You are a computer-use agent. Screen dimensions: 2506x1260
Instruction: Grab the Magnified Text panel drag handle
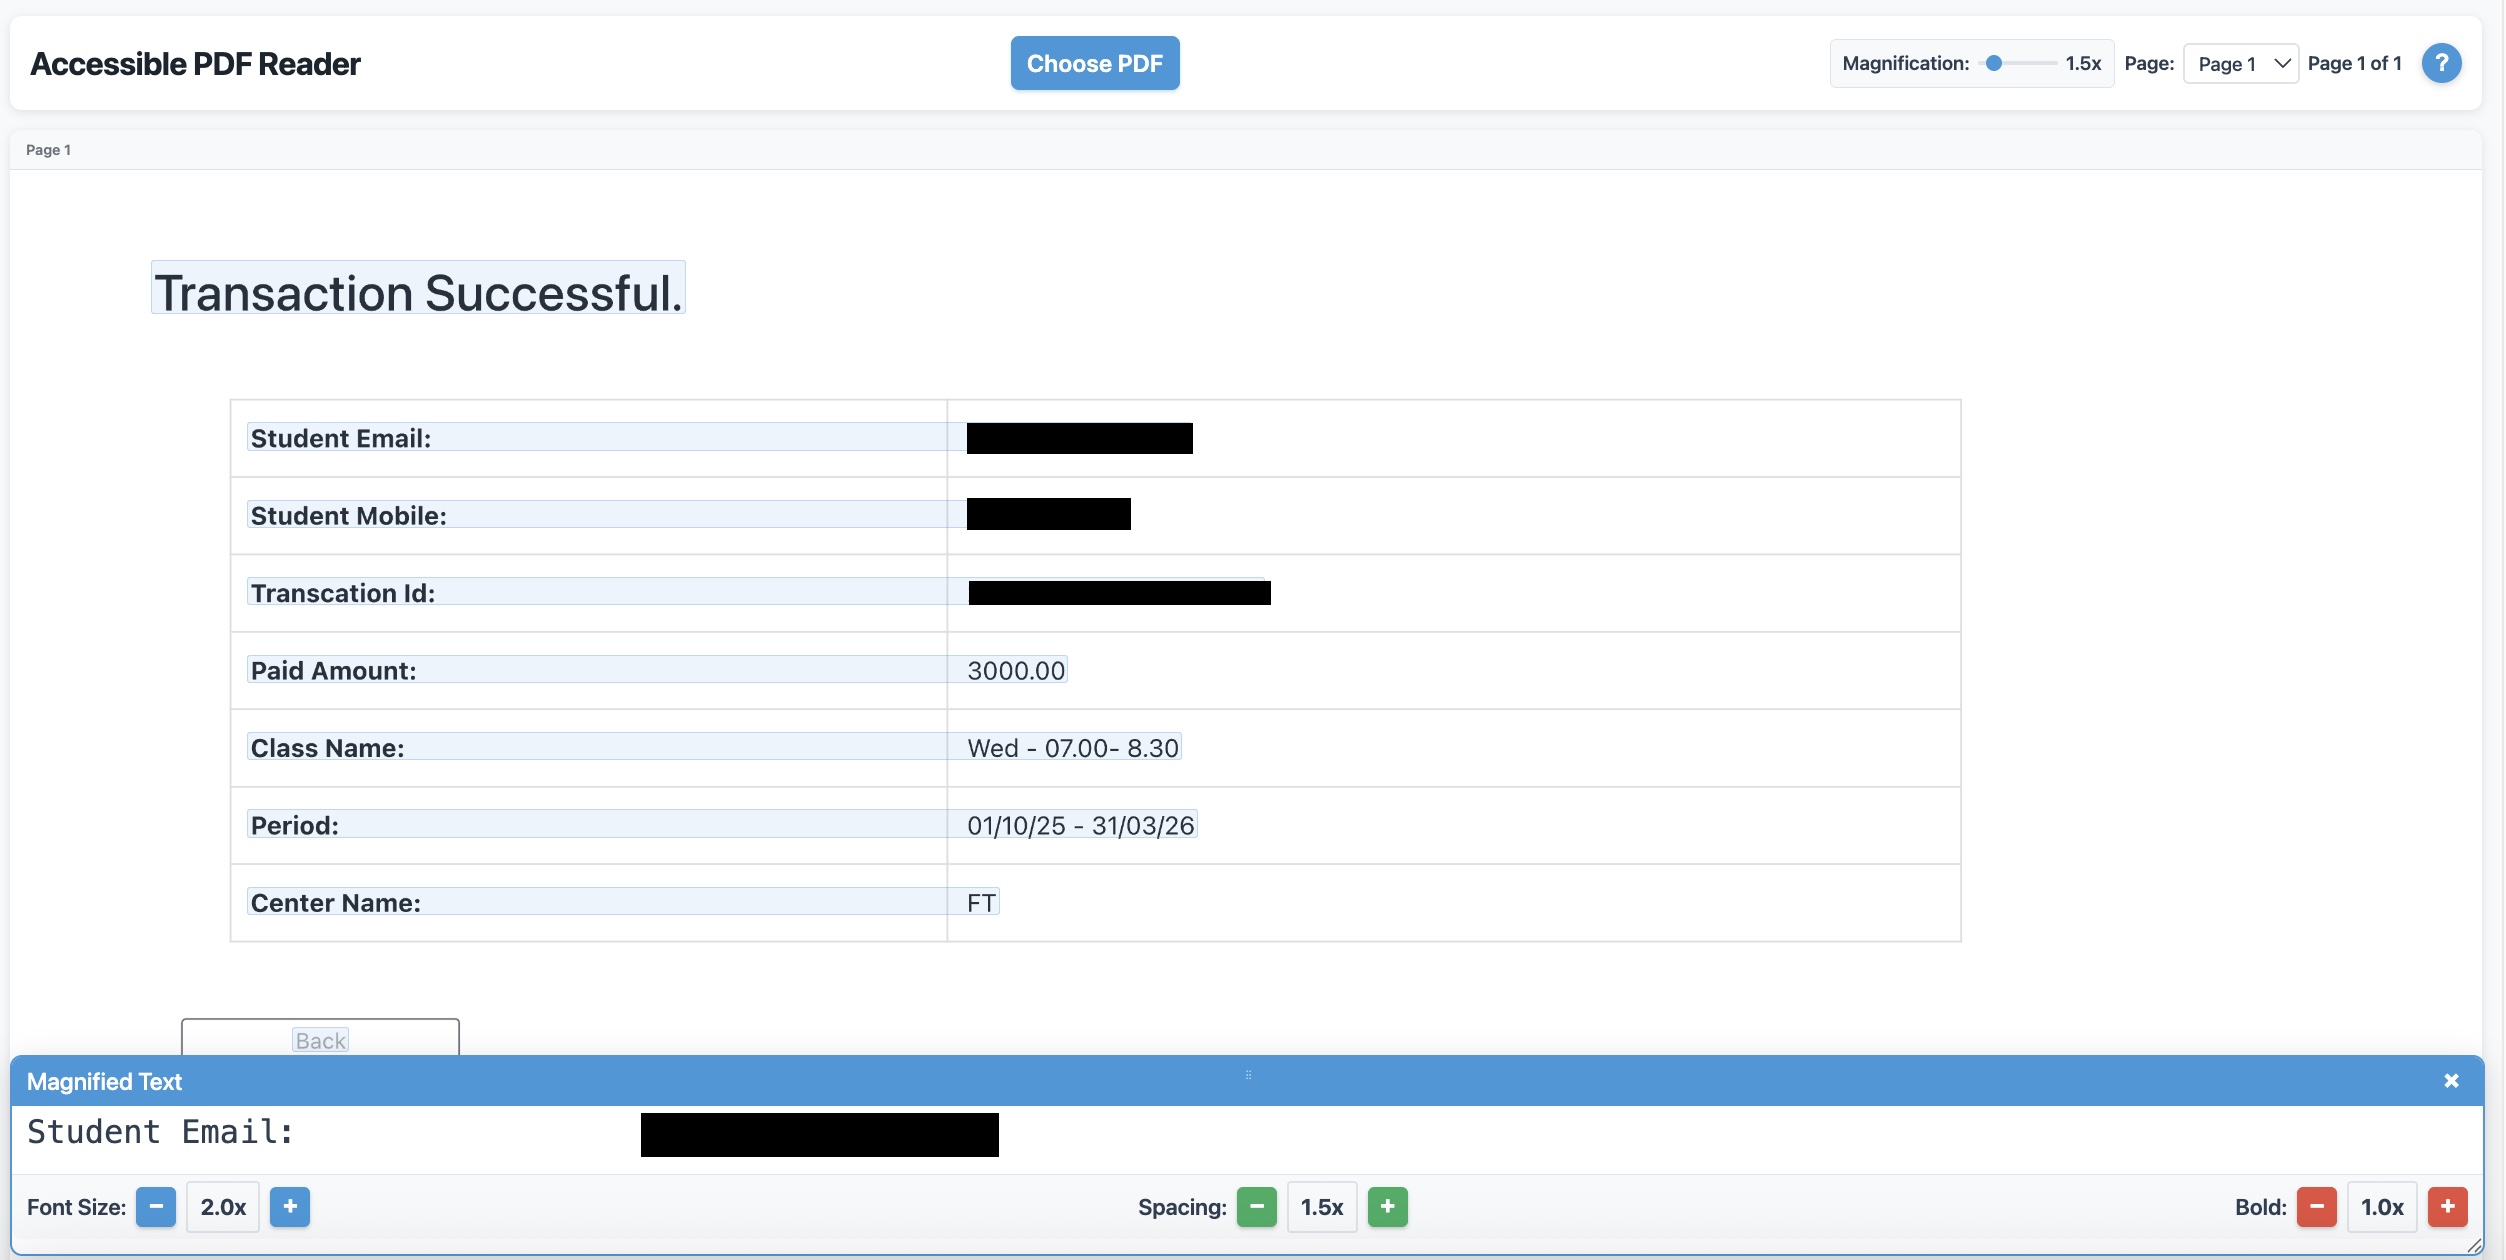(1248, 1075)
